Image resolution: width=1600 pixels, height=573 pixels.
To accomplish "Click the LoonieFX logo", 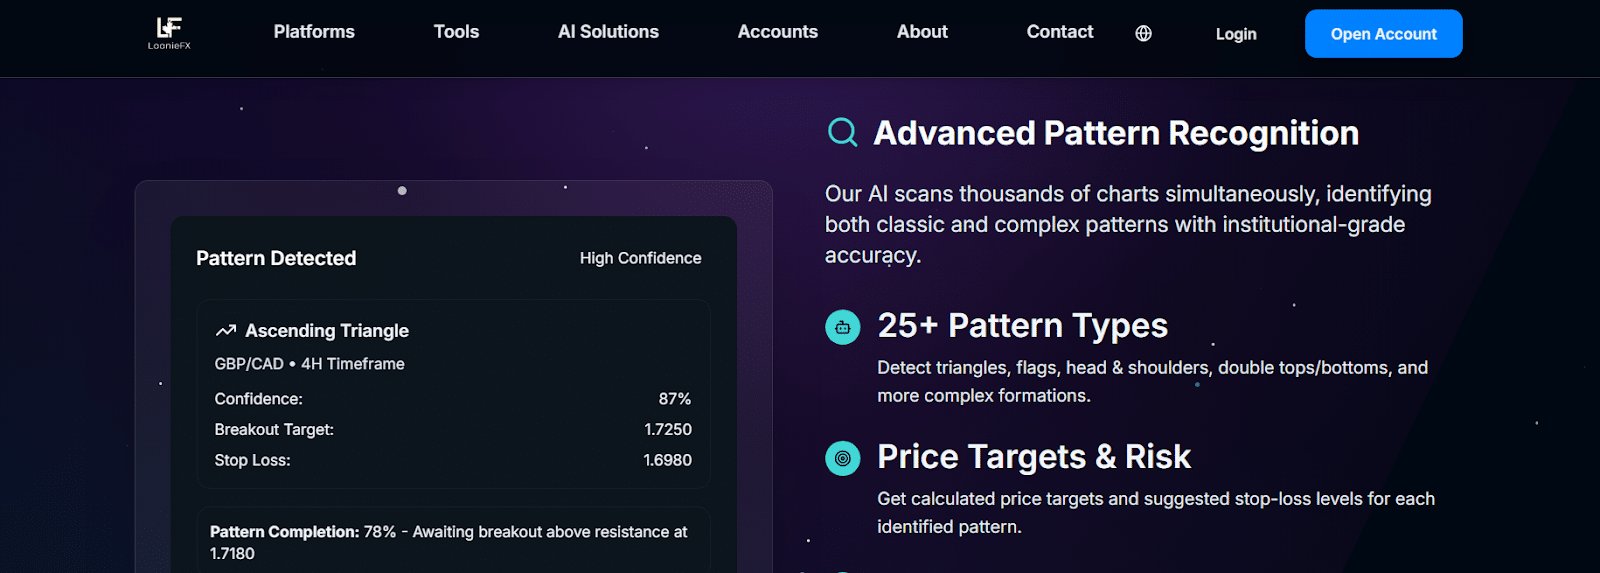I will (169, 33).
